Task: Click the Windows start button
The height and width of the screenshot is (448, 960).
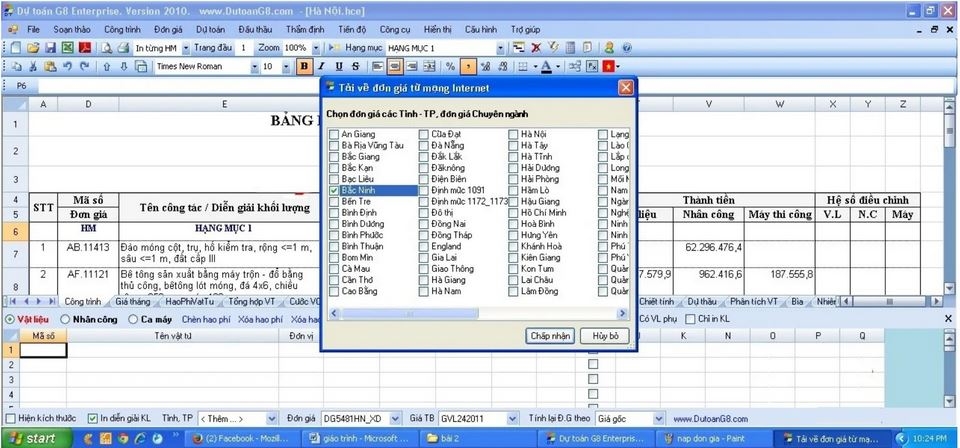Action: (37, 438)
